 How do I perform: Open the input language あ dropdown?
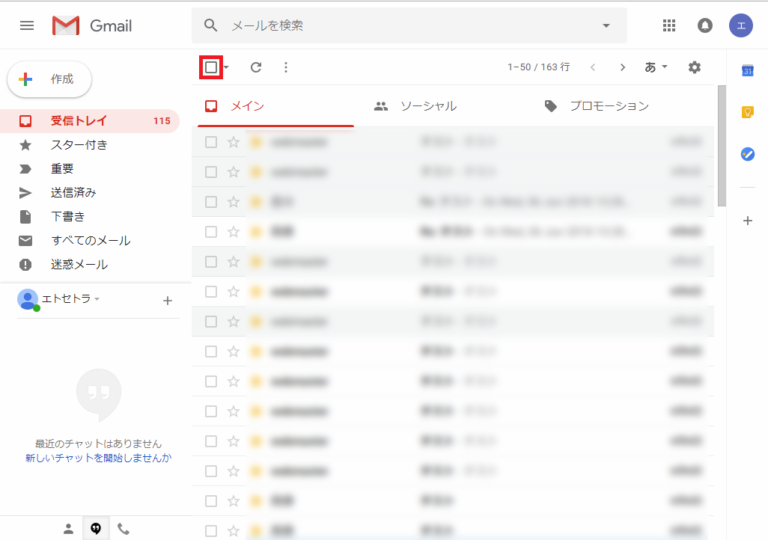(656, 67)
